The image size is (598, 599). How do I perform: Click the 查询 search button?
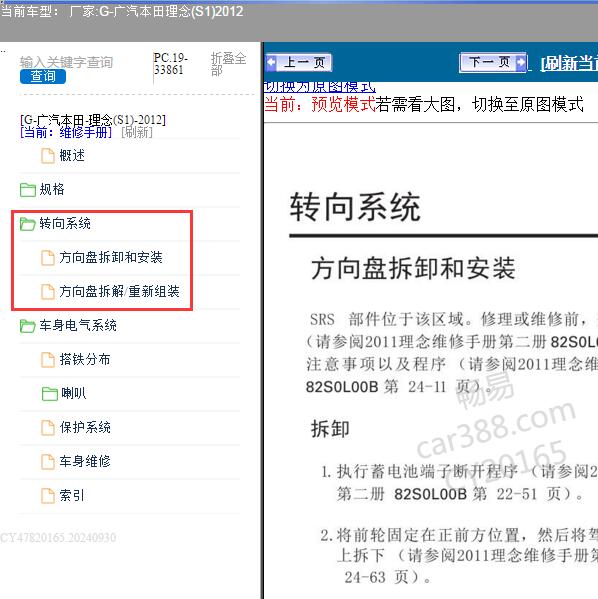point(43,76)
